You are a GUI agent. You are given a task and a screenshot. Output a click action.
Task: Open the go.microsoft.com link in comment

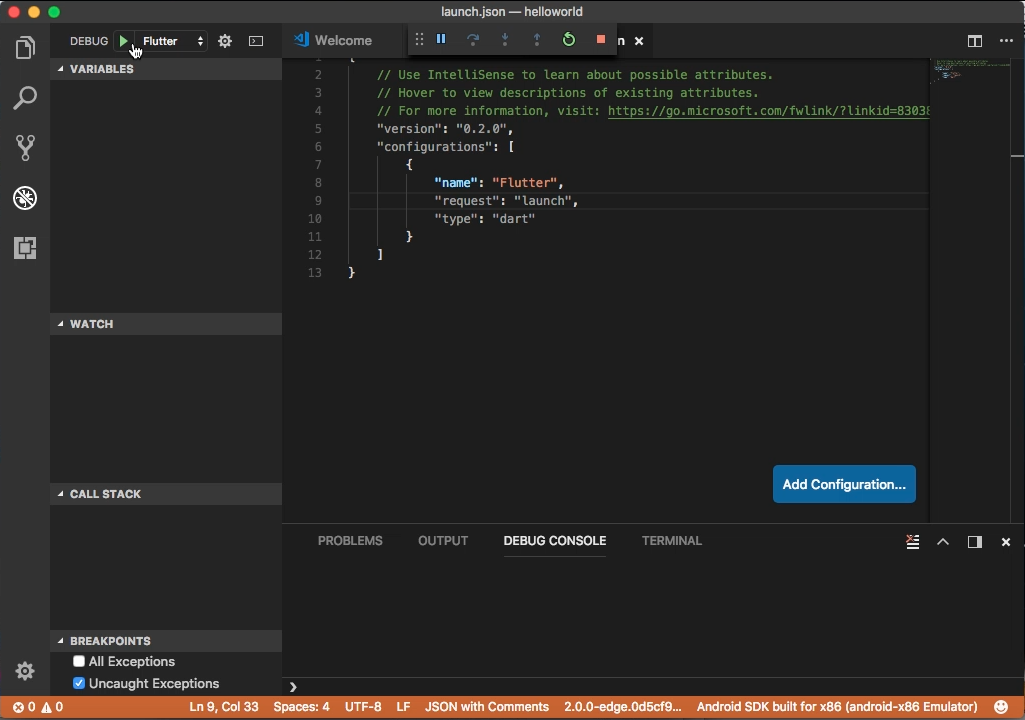pos(768,111)
